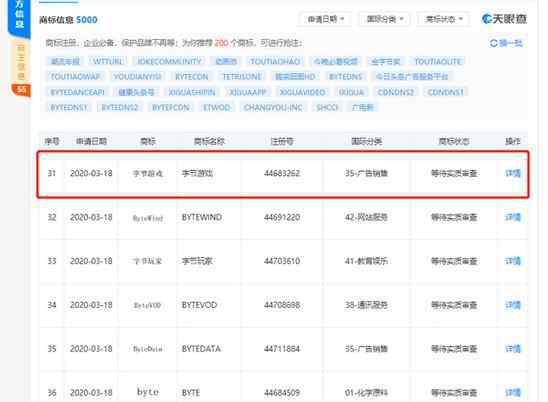Screen dimensions: 548x402
Task: Expand the 申请日期 filter dropdown
Action: pos(325,19)
